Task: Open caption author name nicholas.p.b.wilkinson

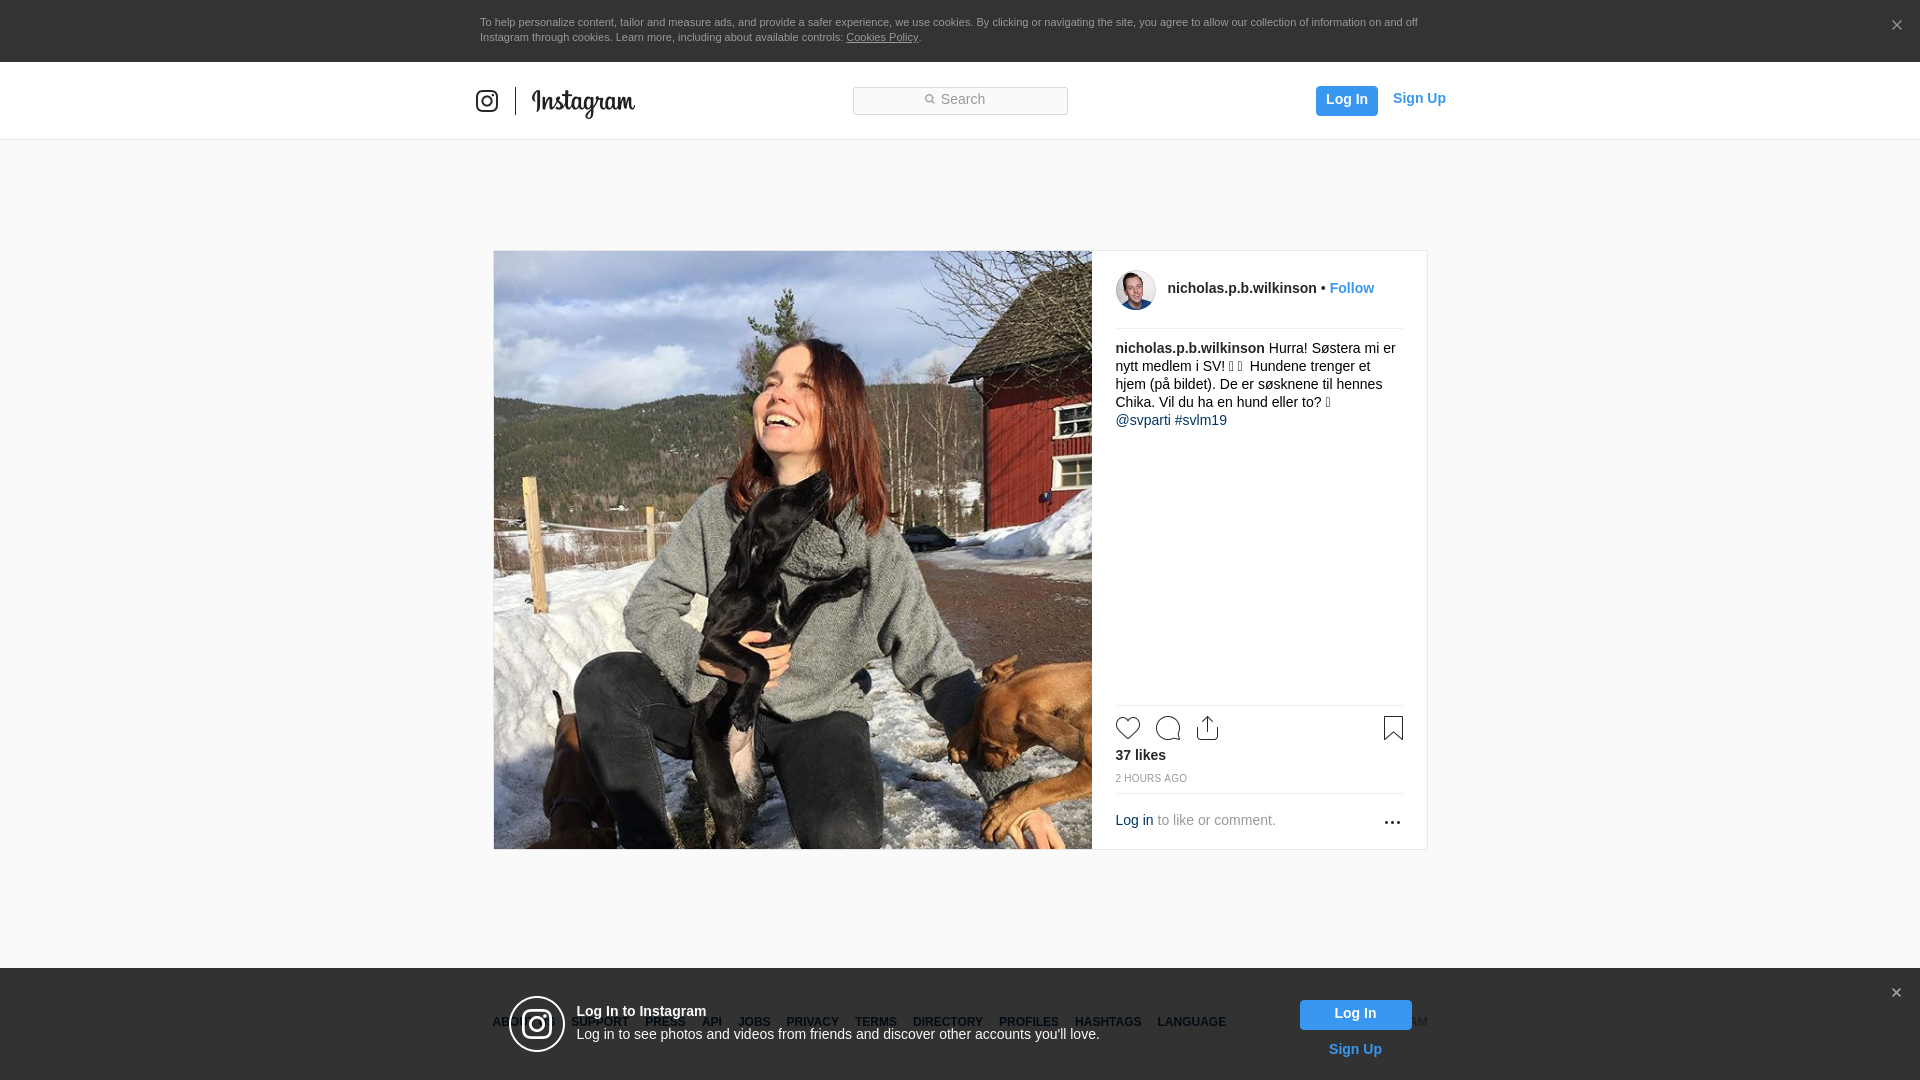Action: coord(1190,348)
